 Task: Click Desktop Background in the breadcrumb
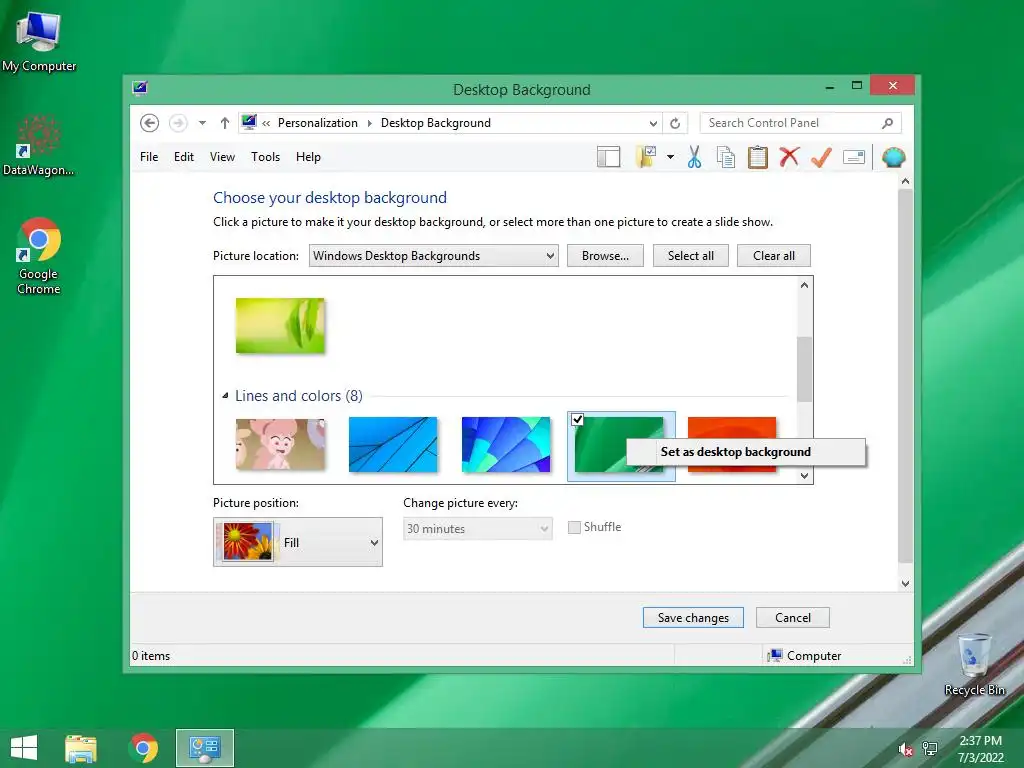coord(436,123)
